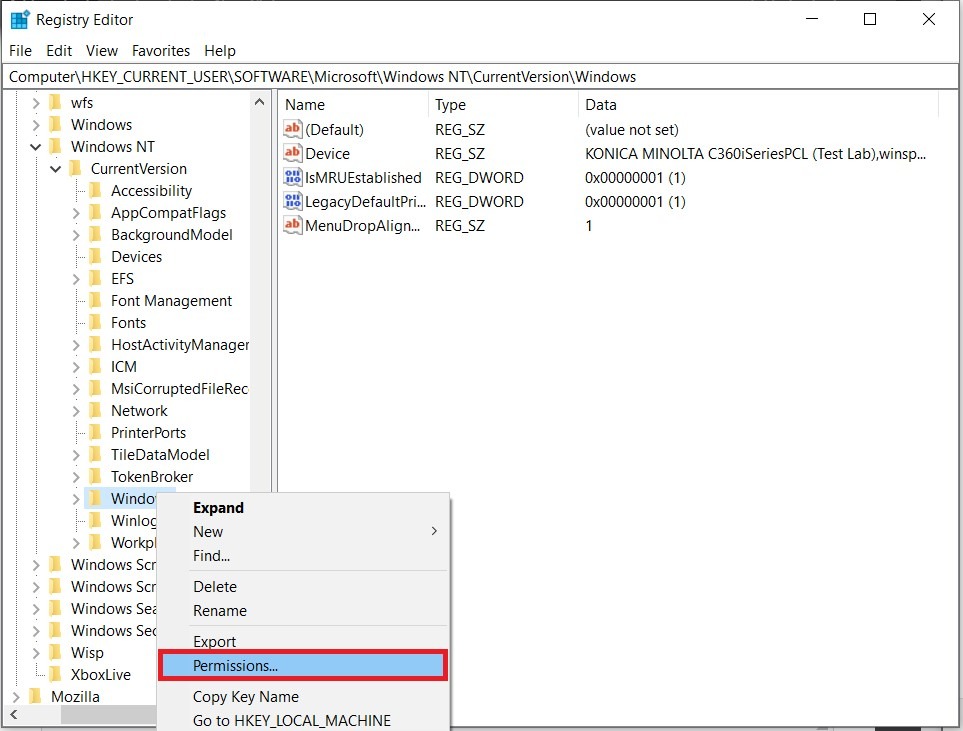The image size is (963, 731).
Task: Open the New submenu arrow
Action: tap(434, 531)
